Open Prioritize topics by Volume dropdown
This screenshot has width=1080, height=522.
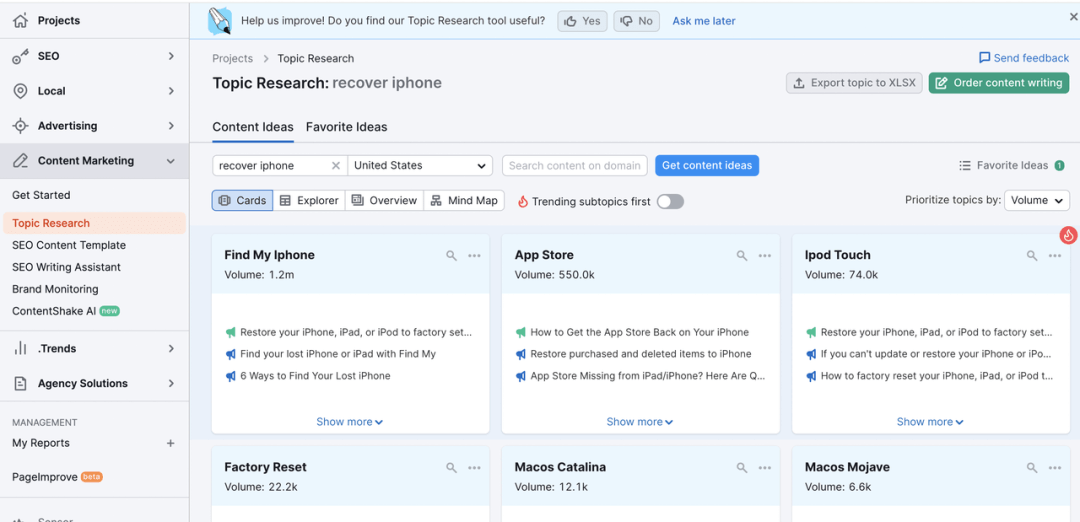(1036, 200)
